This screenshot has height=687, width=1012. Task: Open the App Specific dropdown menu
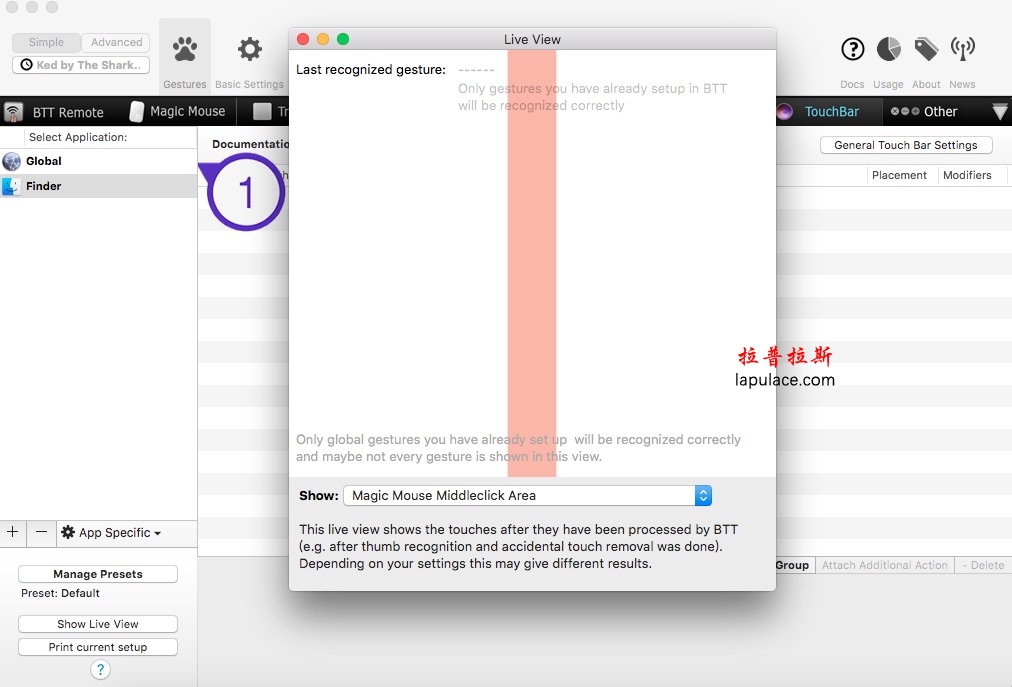112,533
